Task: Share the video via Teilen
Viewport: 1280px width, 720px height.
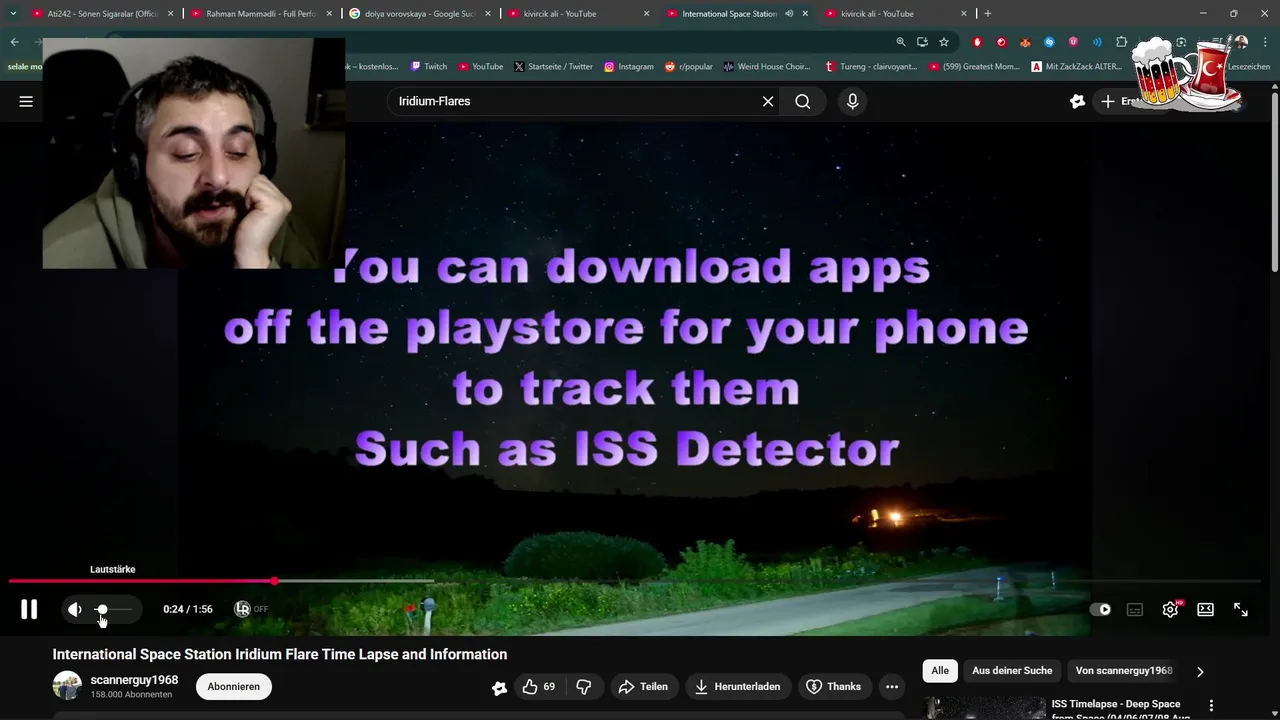Action: pyautogui.click(x=643, y=687)
